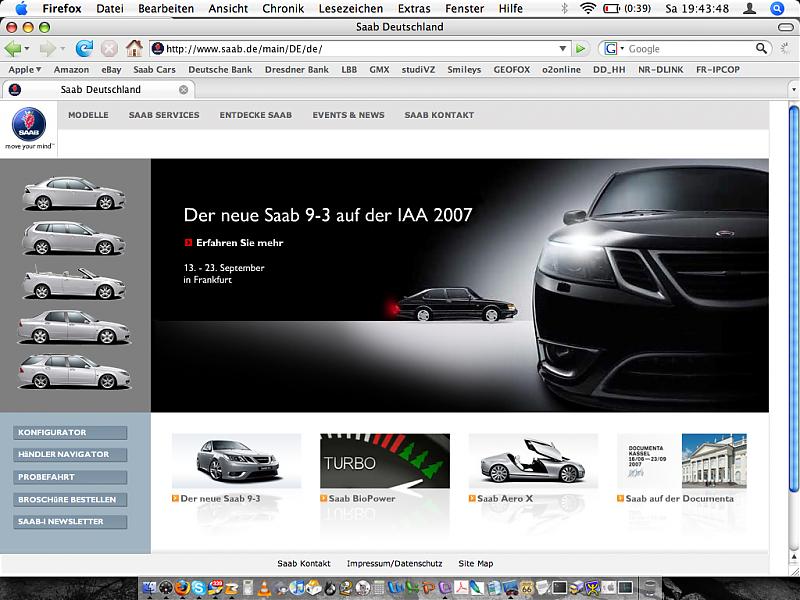The width and height of the screenshot is (800, 600).
Task: Open the Ansicht menu
Action: (228, 9)
